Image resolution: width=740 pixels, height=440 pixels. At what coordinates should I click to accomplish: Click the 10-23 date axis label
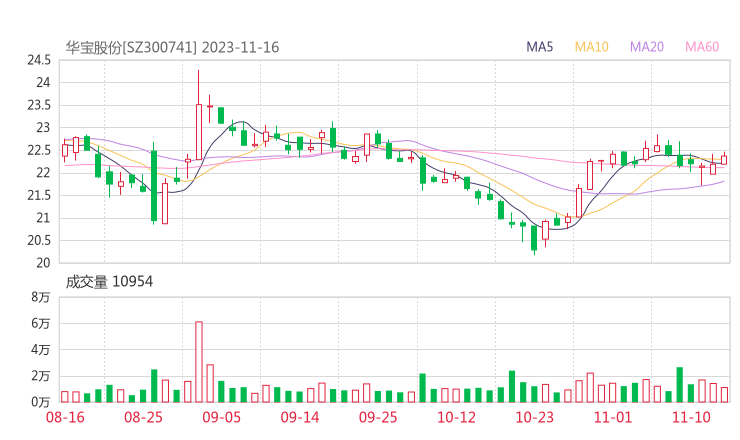point(534,417)
